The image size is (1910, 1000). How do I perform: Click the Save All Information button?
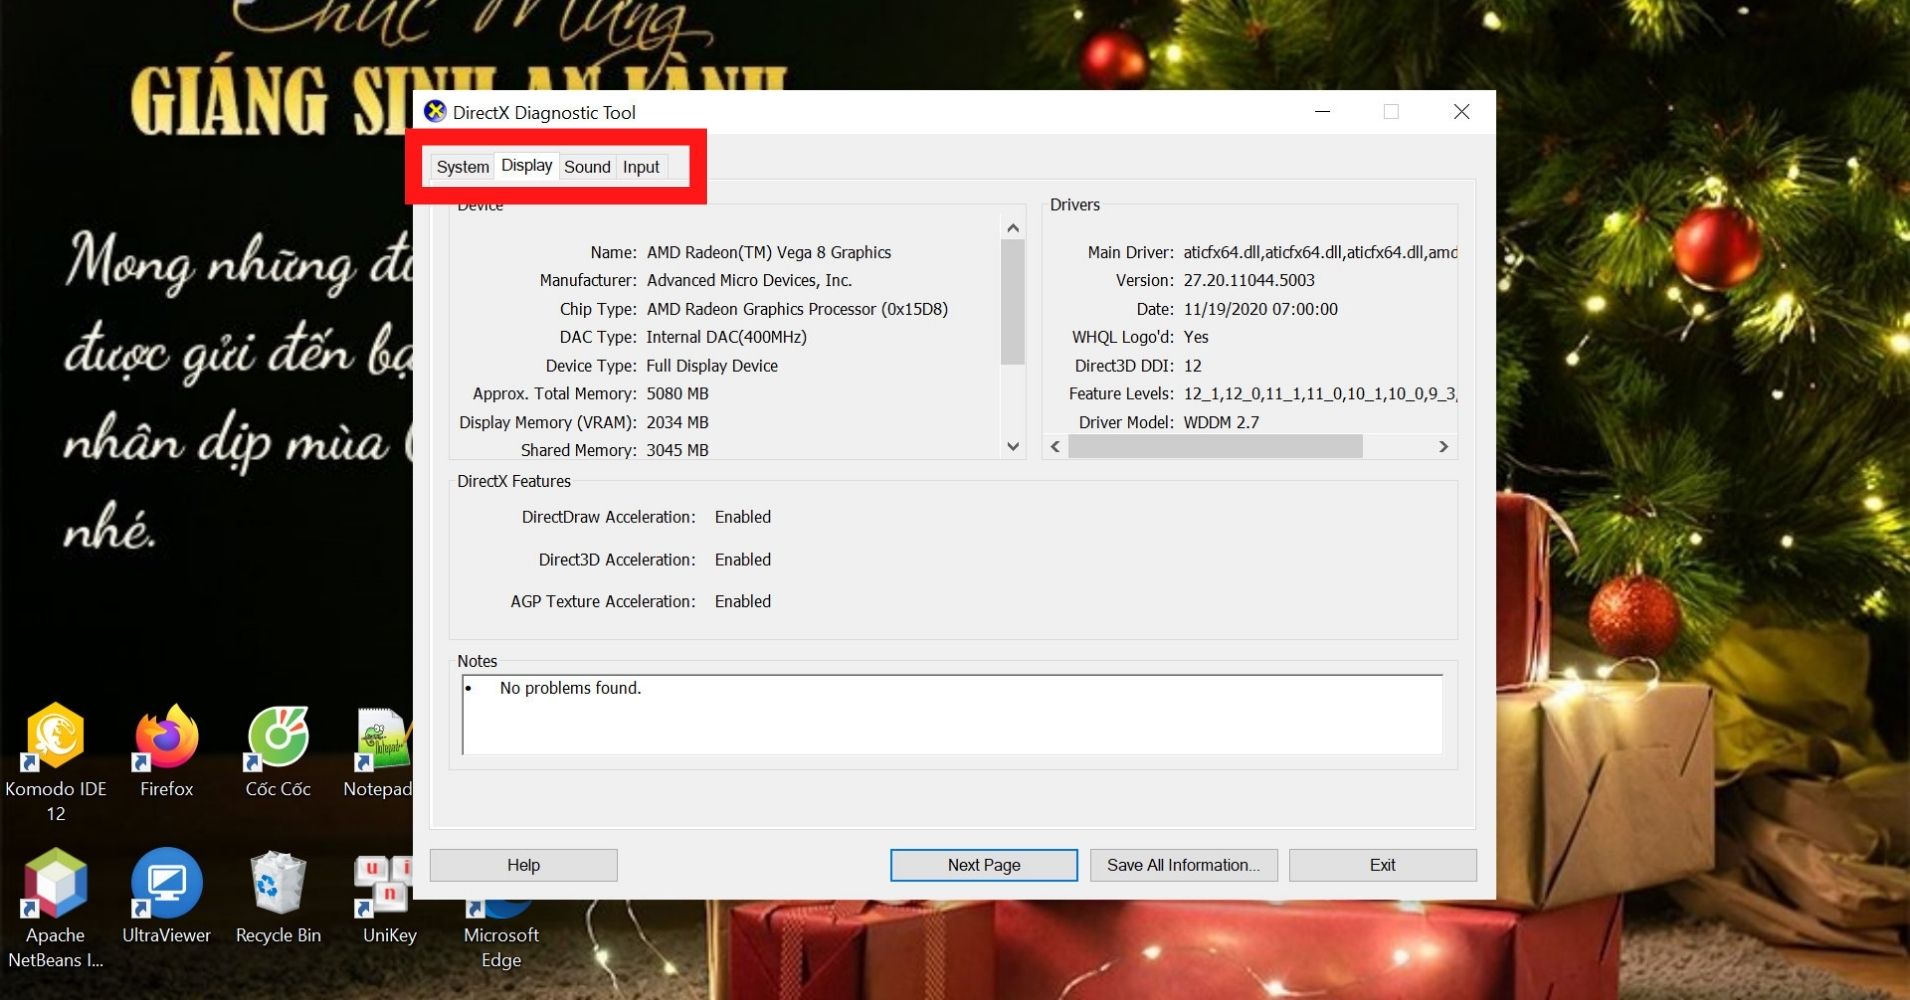click(1183, 865)
